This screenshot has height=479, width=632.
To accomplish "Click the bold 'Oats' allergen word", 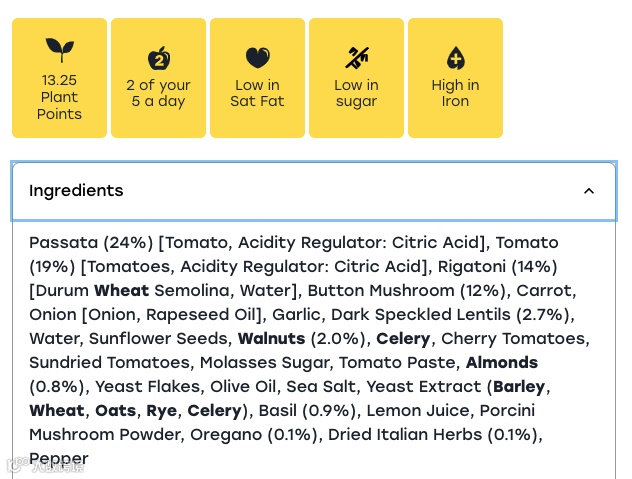I will coord(115,411).
